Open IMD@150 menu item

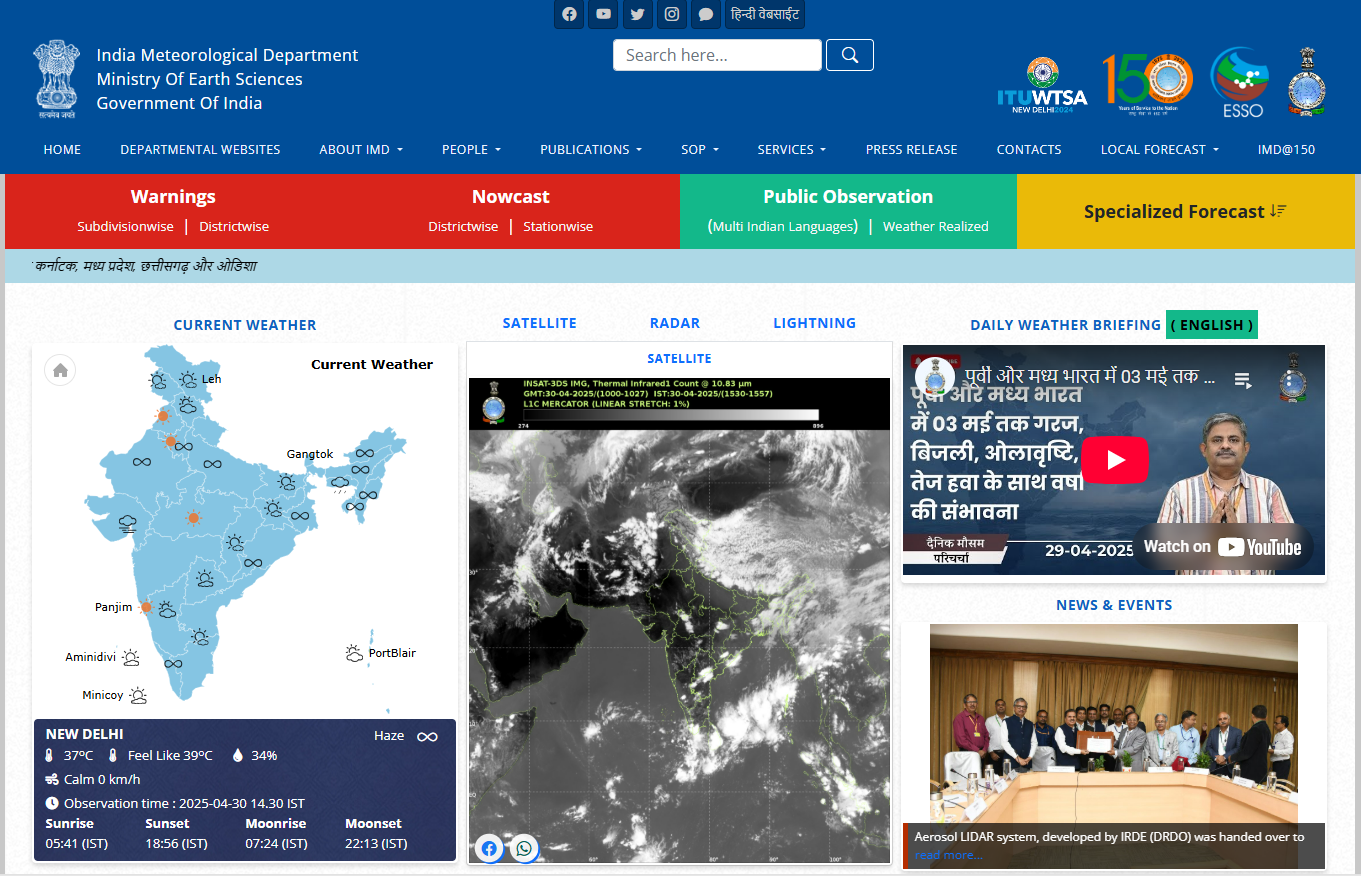1286,149
